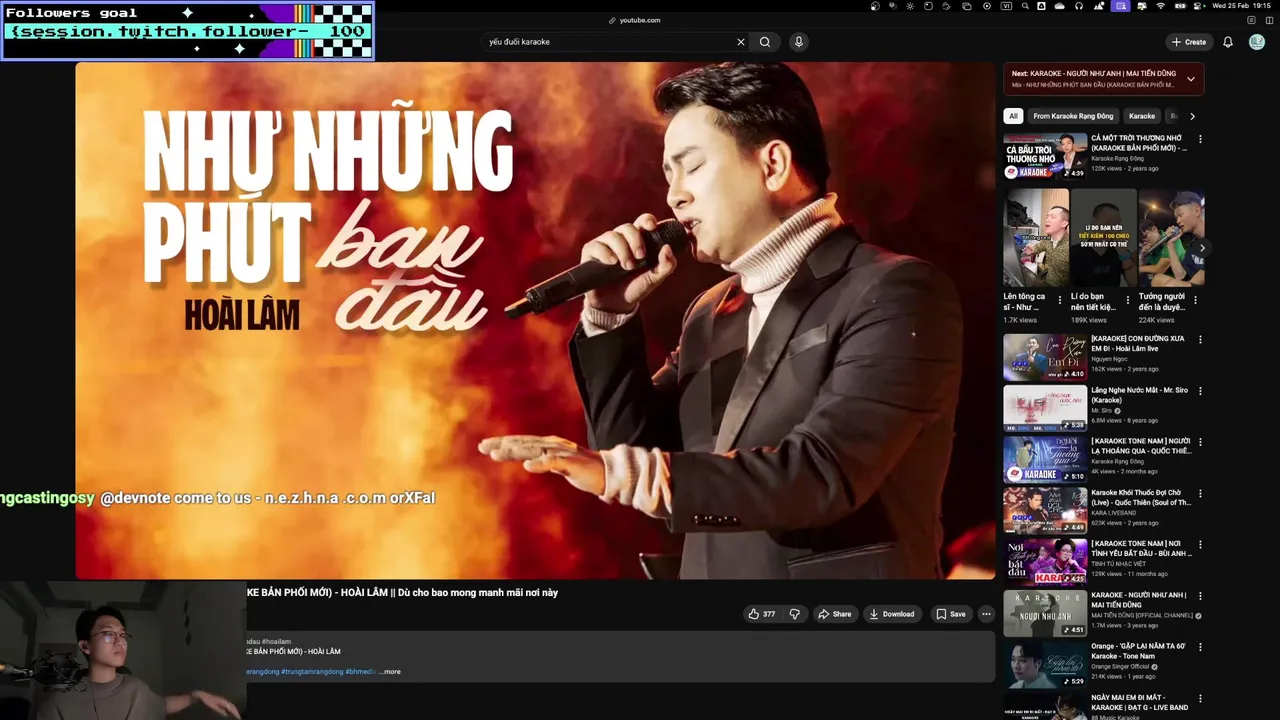Select the All filter chip
This screenshot has height=720, width=1280.
[1013, 116]
